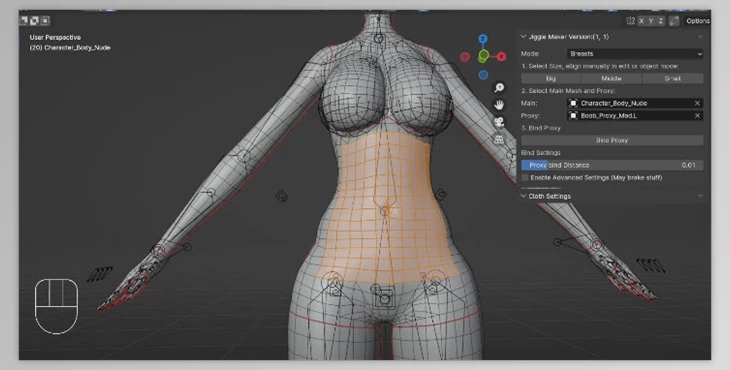
Task: Click the dotted-square selection mode icon
Action: [45, 21]
